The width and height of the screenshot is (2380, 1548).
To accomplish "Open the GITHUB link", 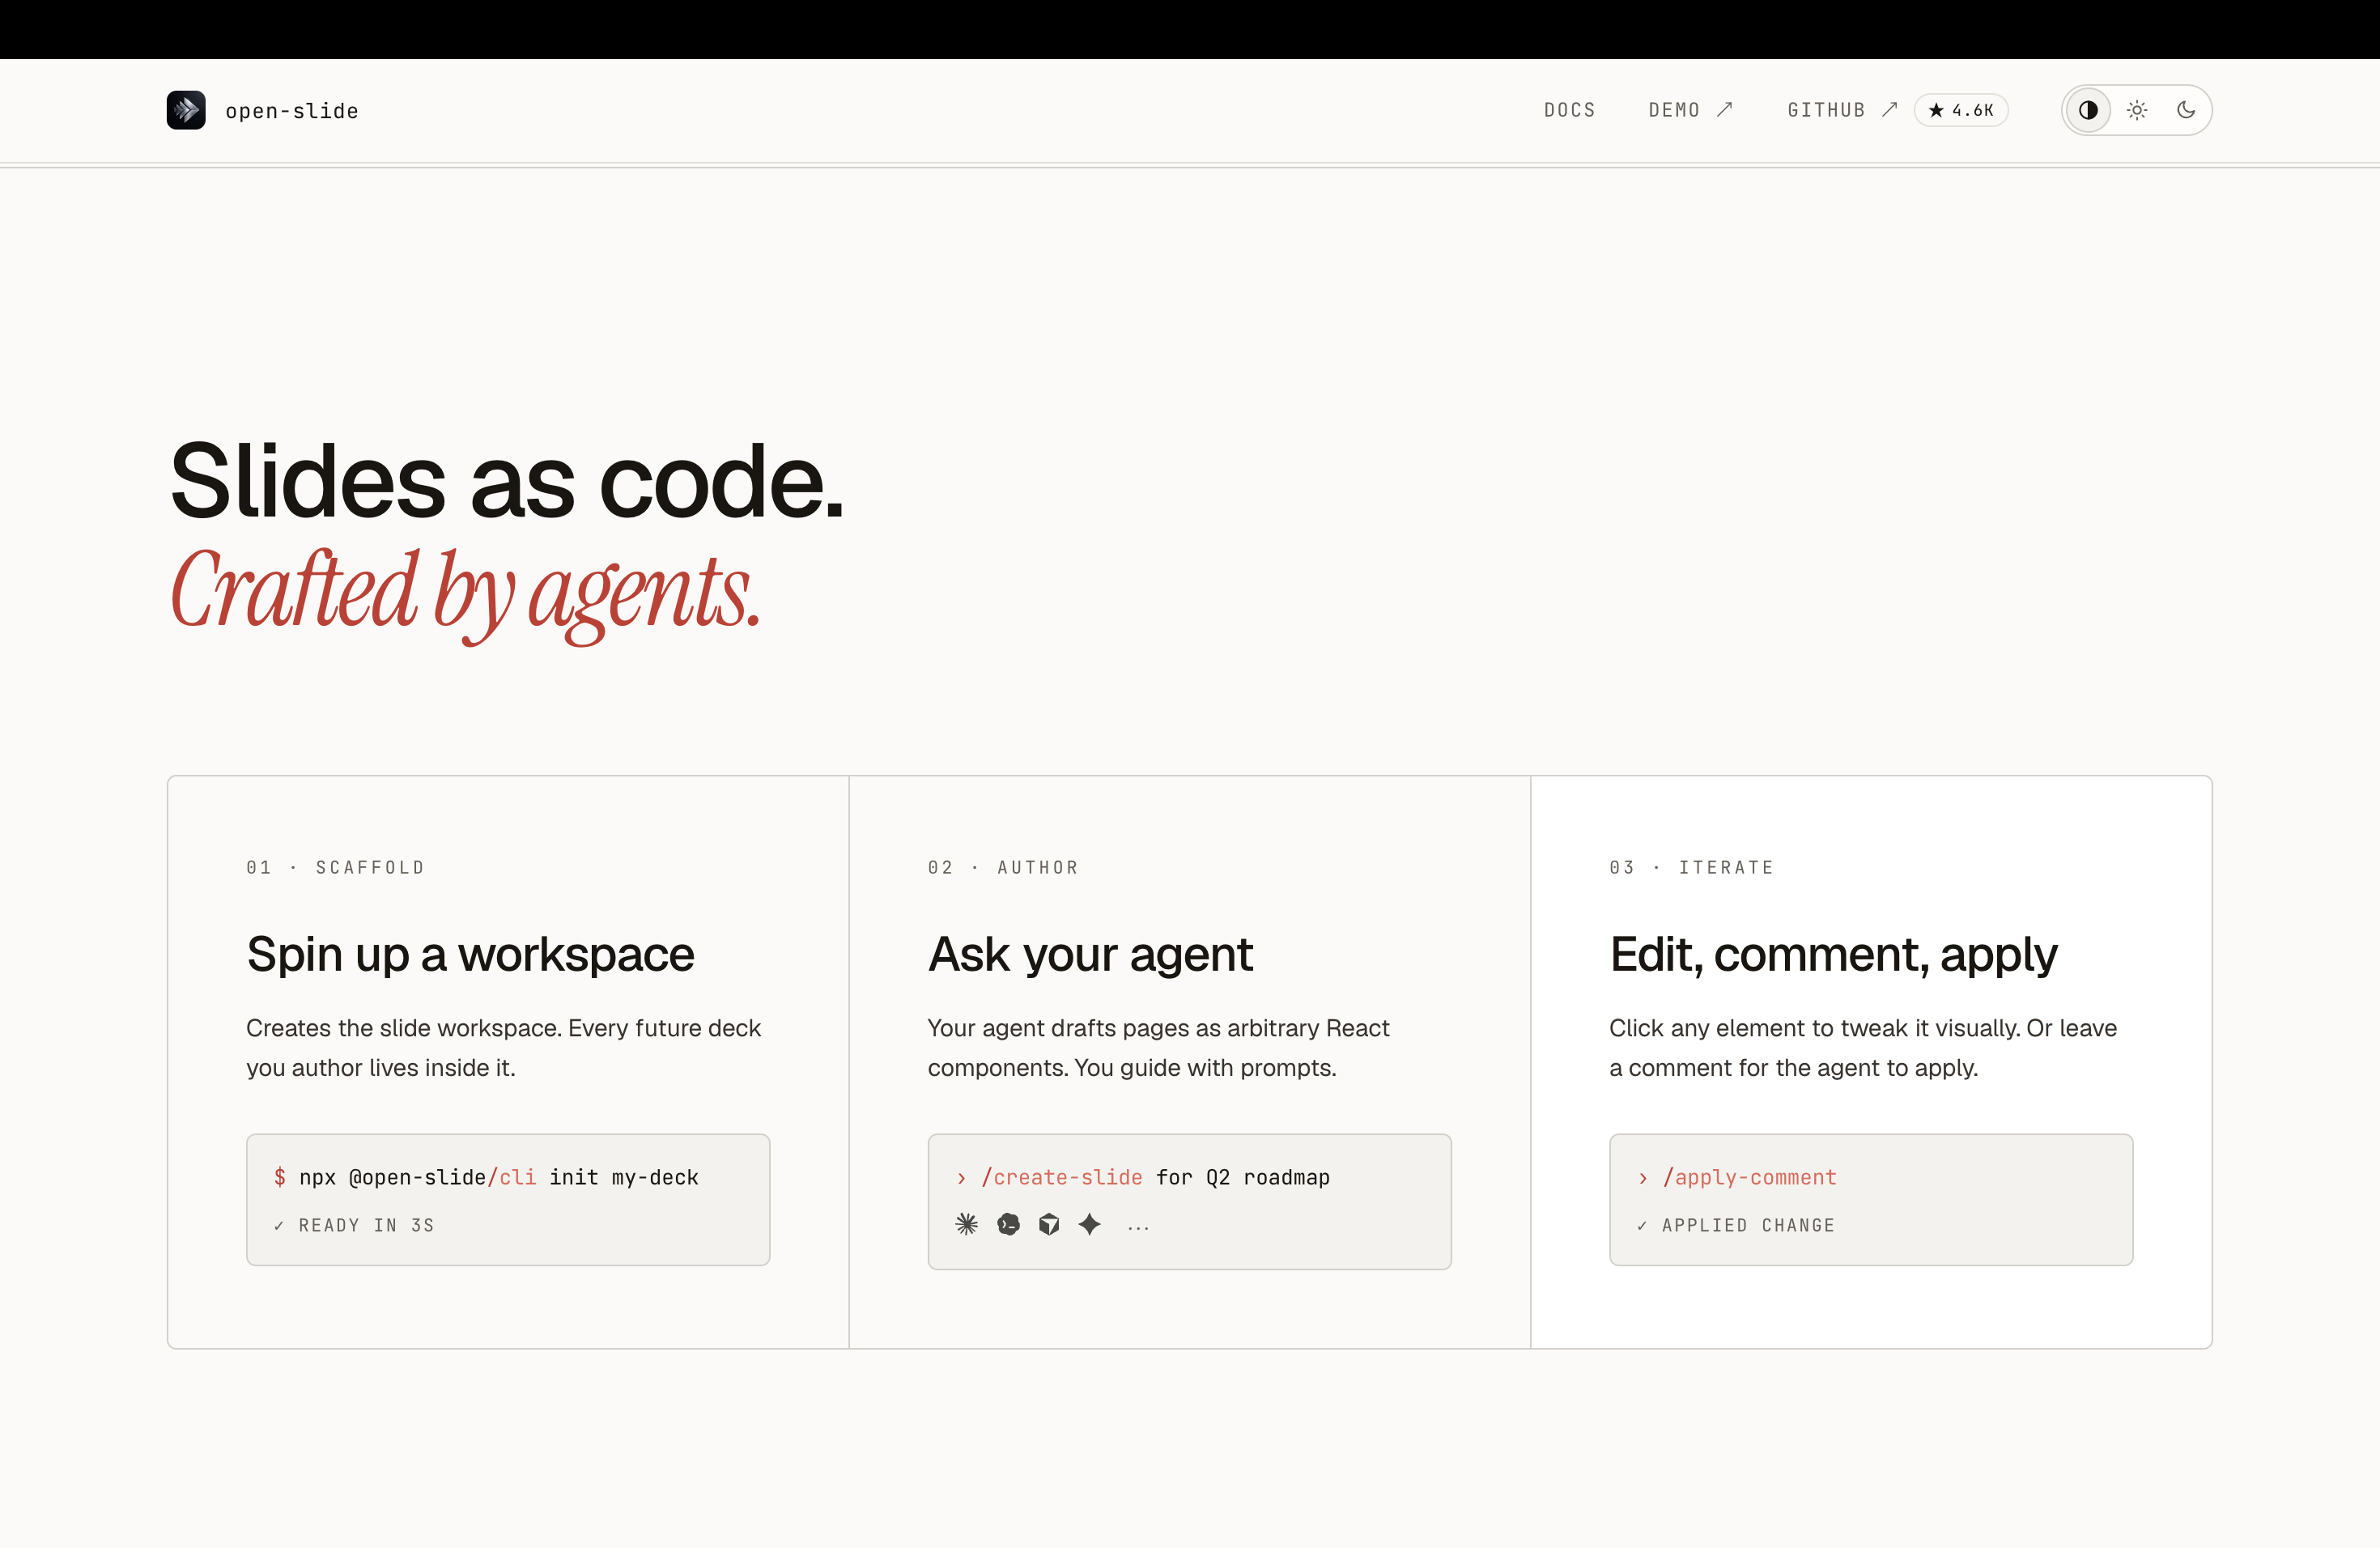I will point(1826,110).
